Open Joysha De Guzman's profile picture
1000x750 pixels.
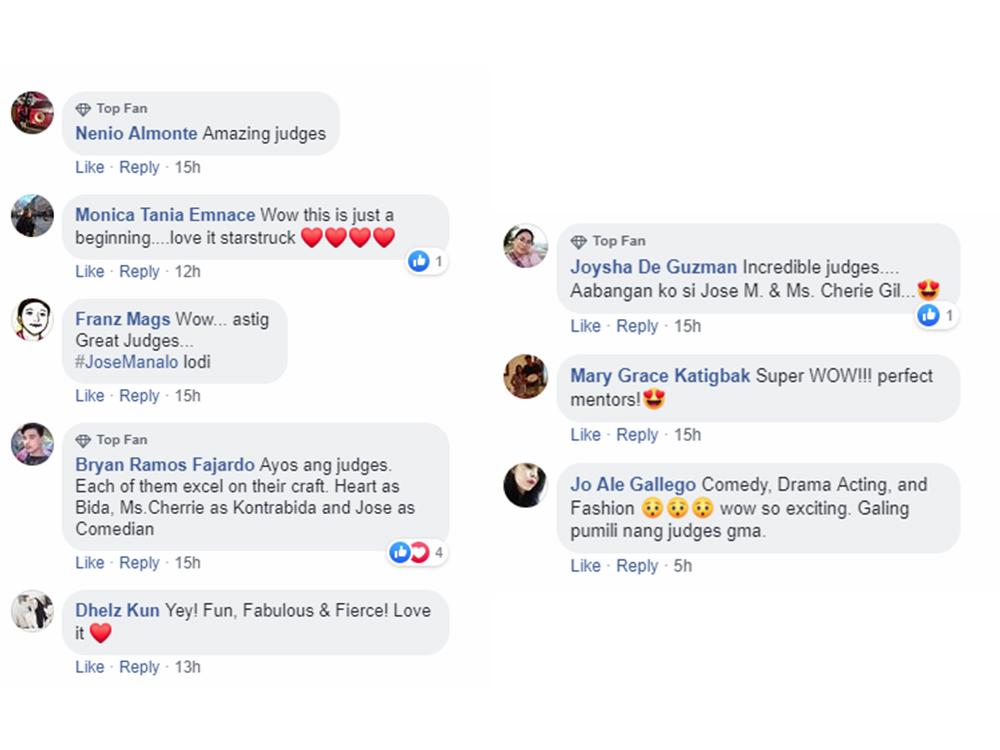point(526,246)
